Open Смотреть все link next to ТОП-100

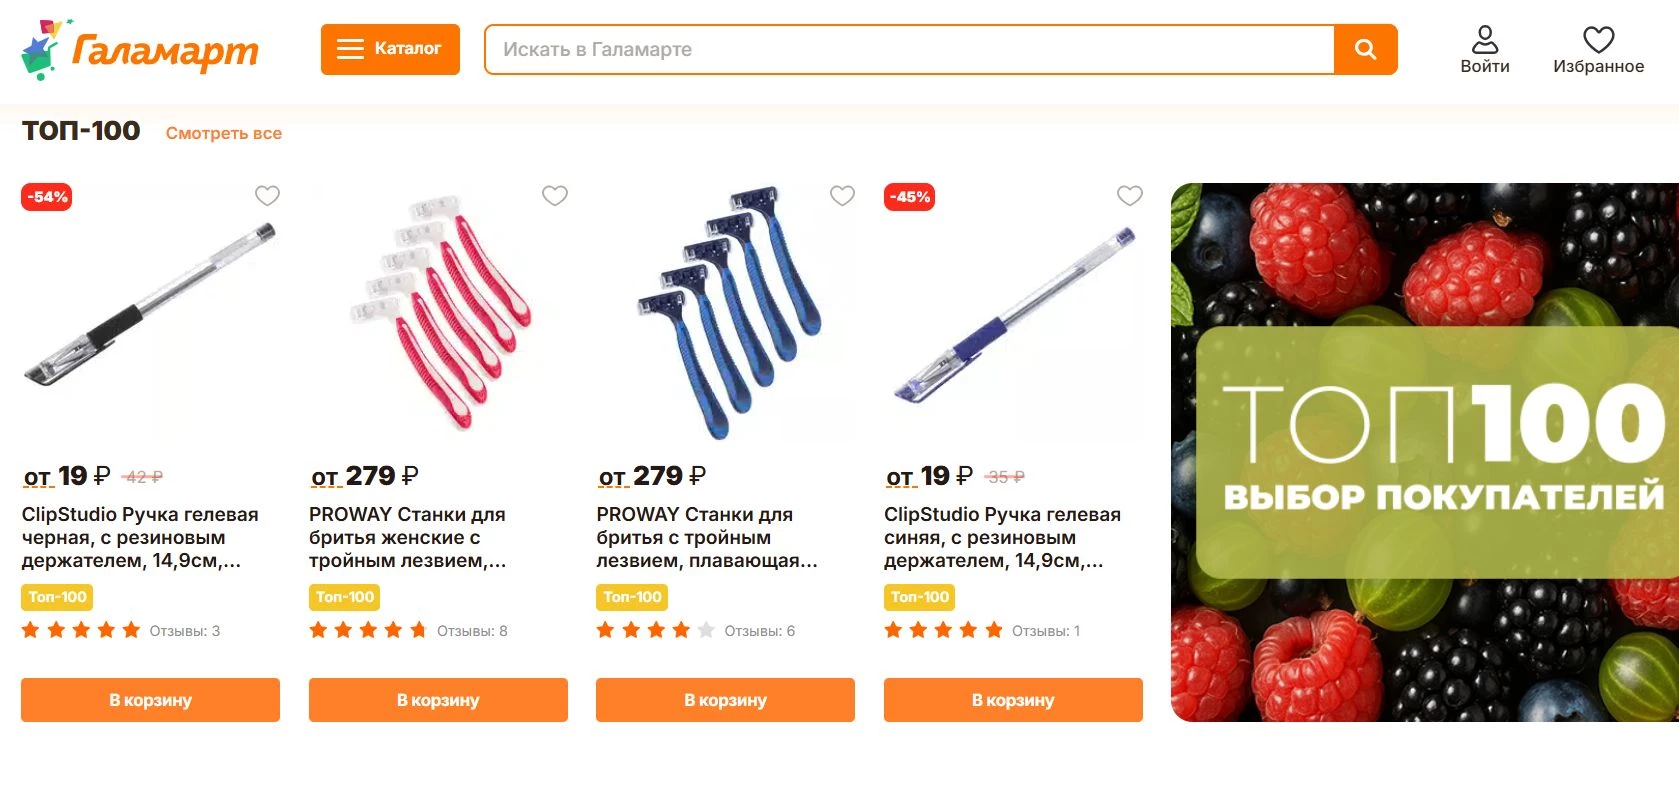click(x=224, y=133)
